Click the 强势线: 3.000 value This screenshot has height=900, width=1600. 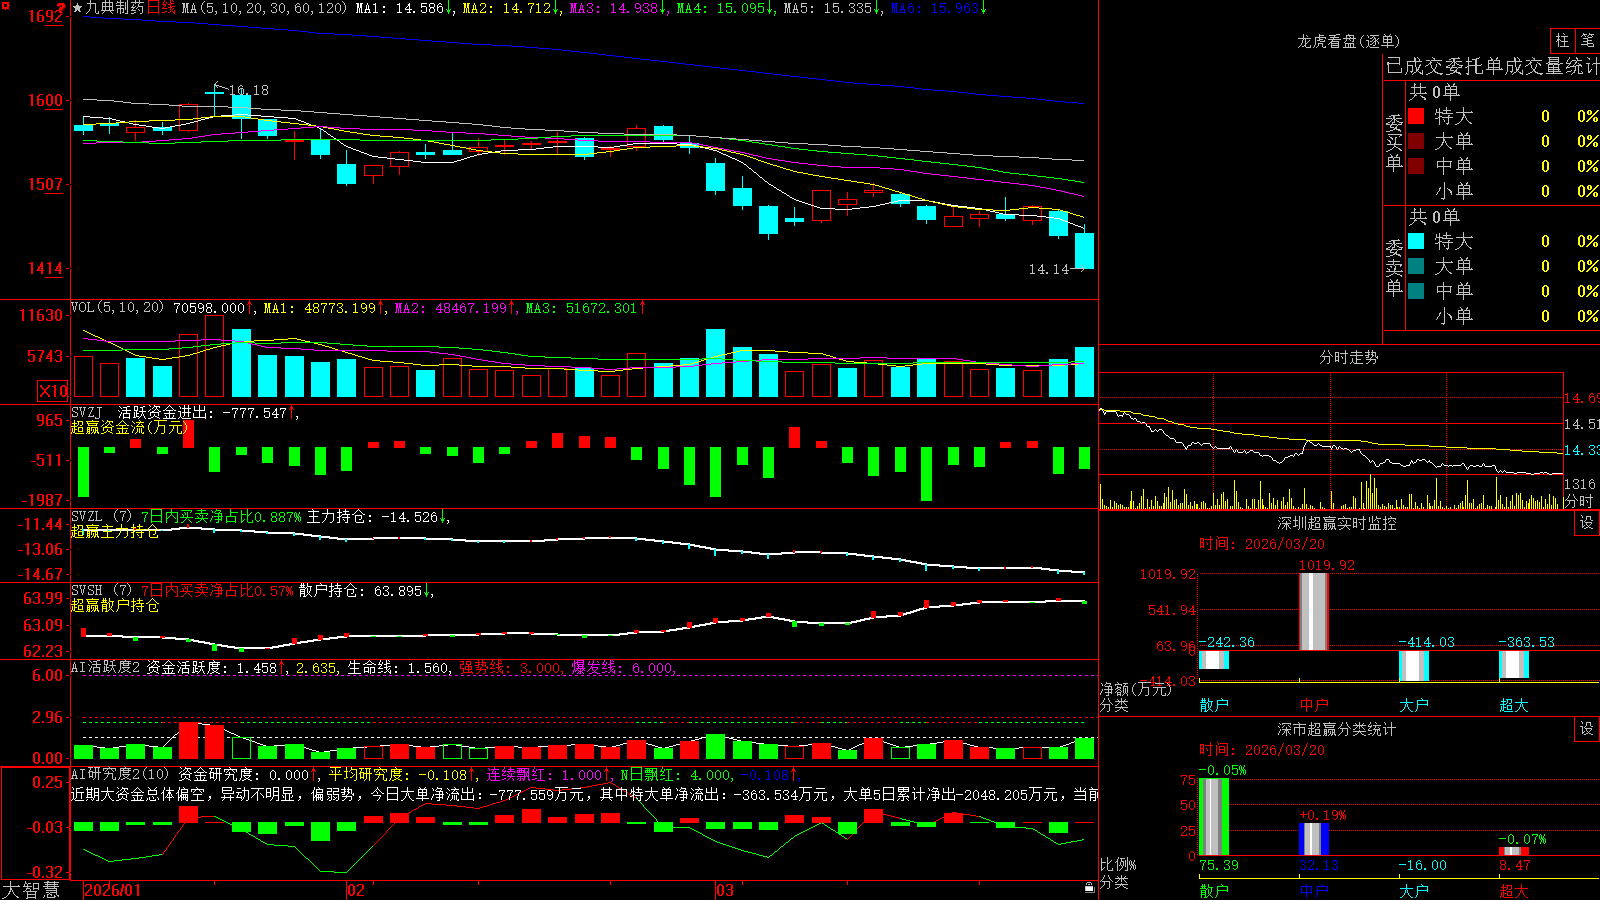click(x=510, y=668)
